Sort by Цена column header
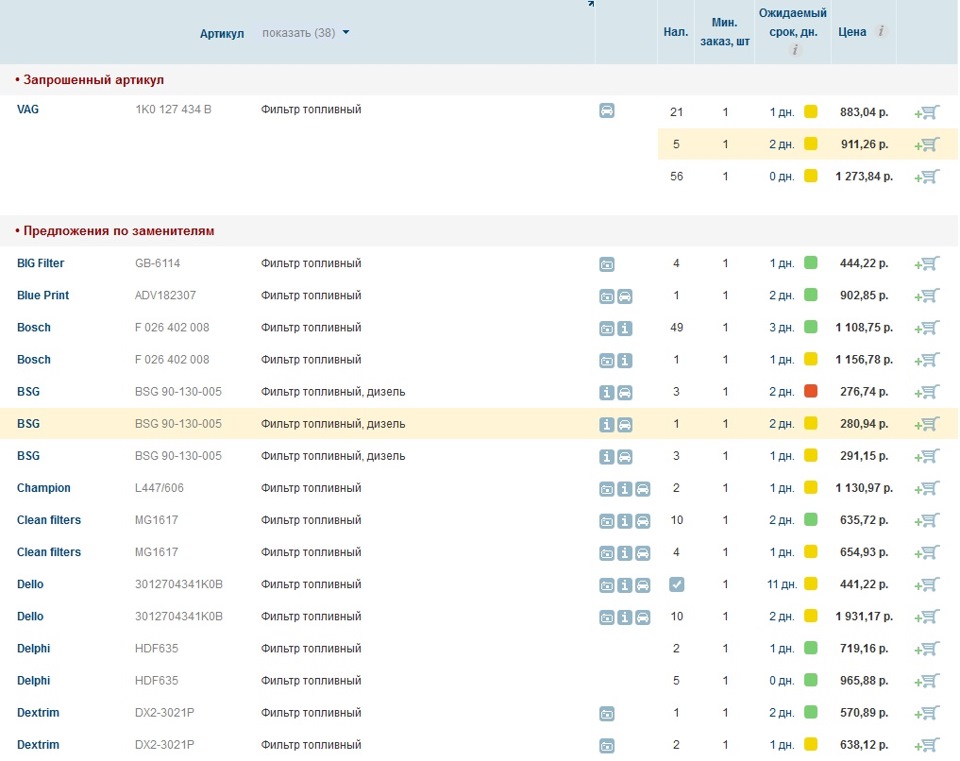The image size is (960, 761). 852,32
